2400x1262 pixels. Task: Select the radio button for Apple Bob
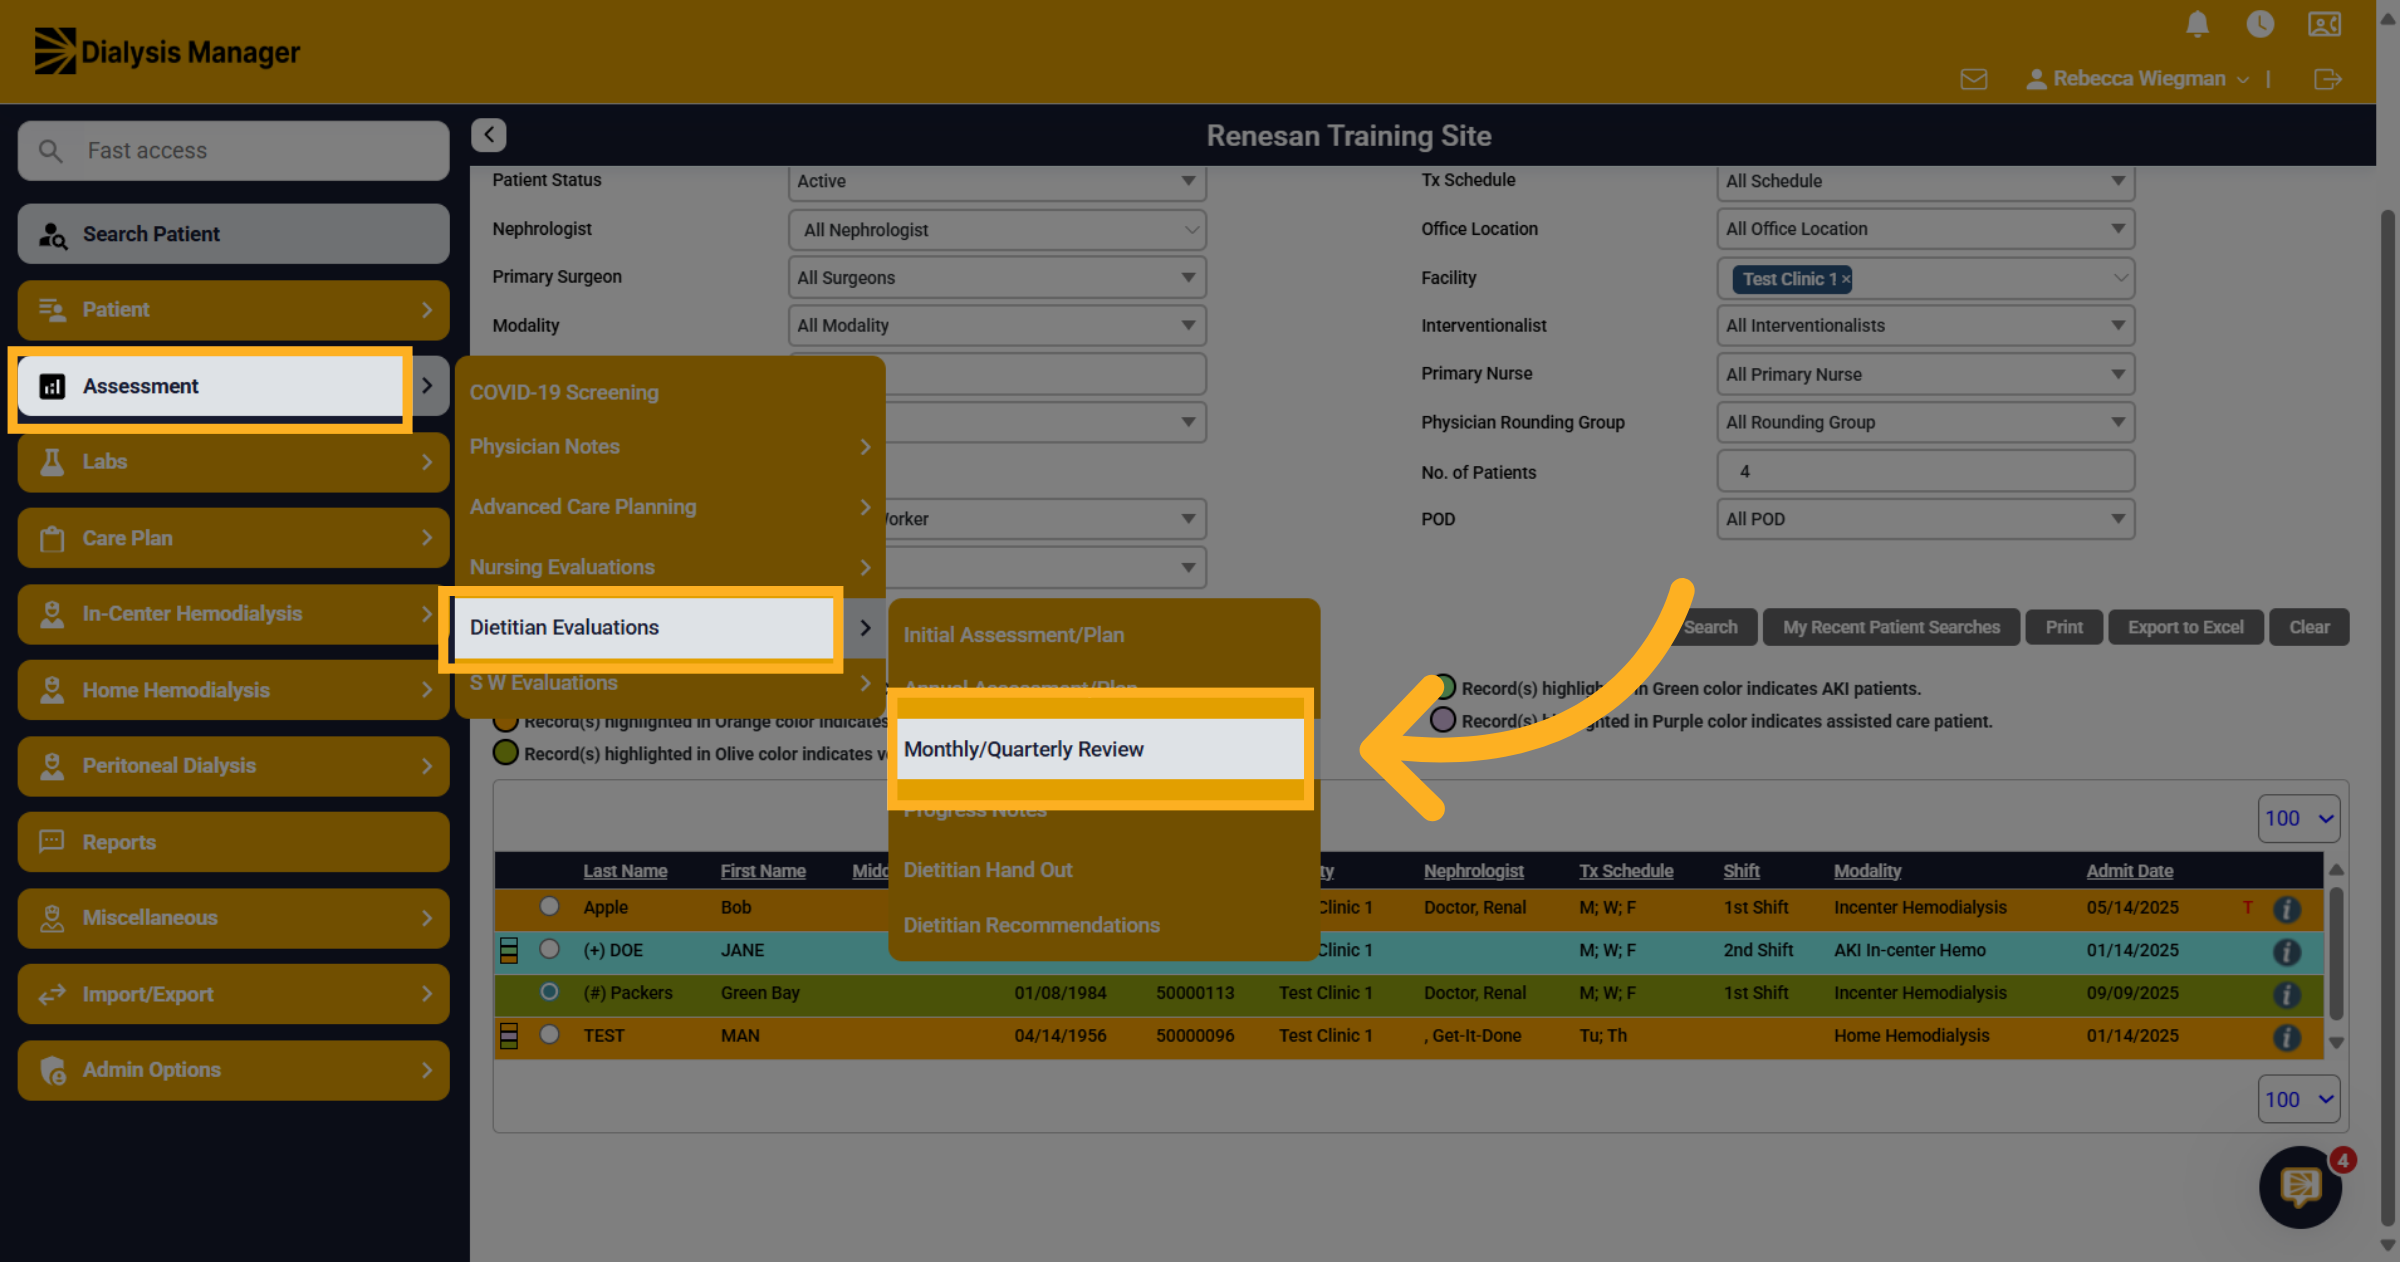pyautogui.click(x=549, y=906)
